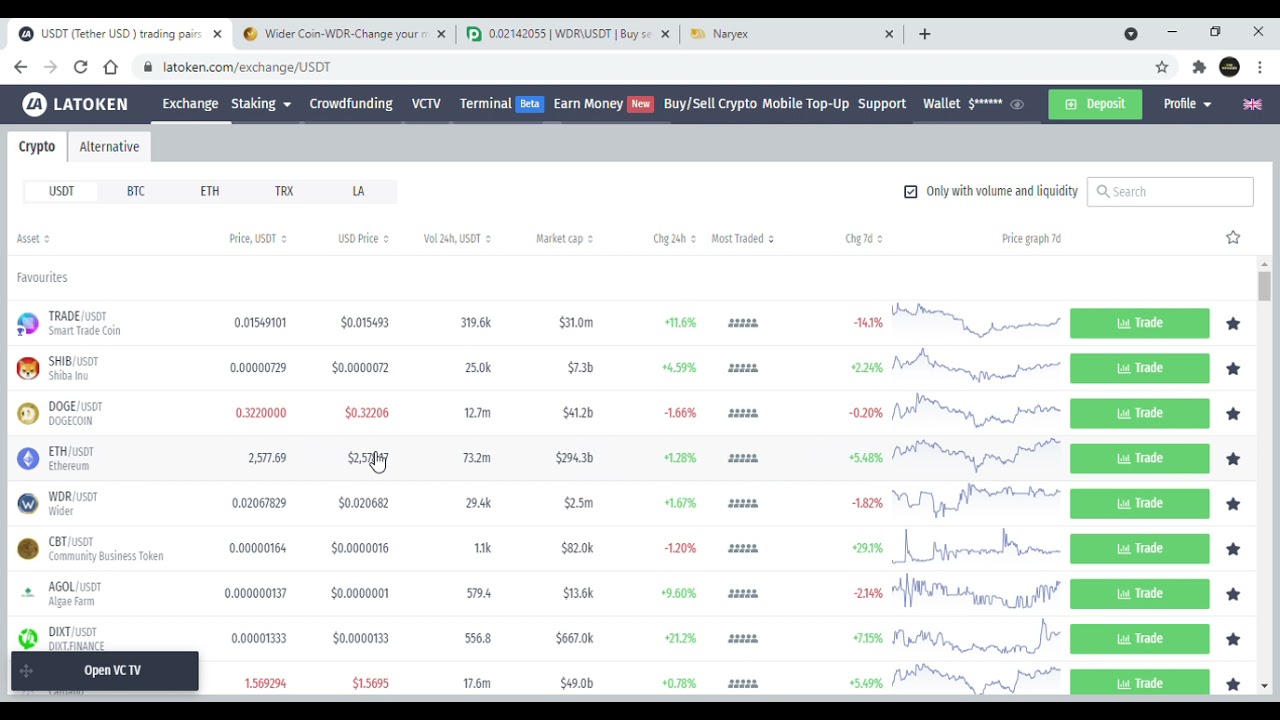The width and height of the screenshot is (1280, 720).
Task: Open Crowdfunding nav item
Action: tap(351, 104)
